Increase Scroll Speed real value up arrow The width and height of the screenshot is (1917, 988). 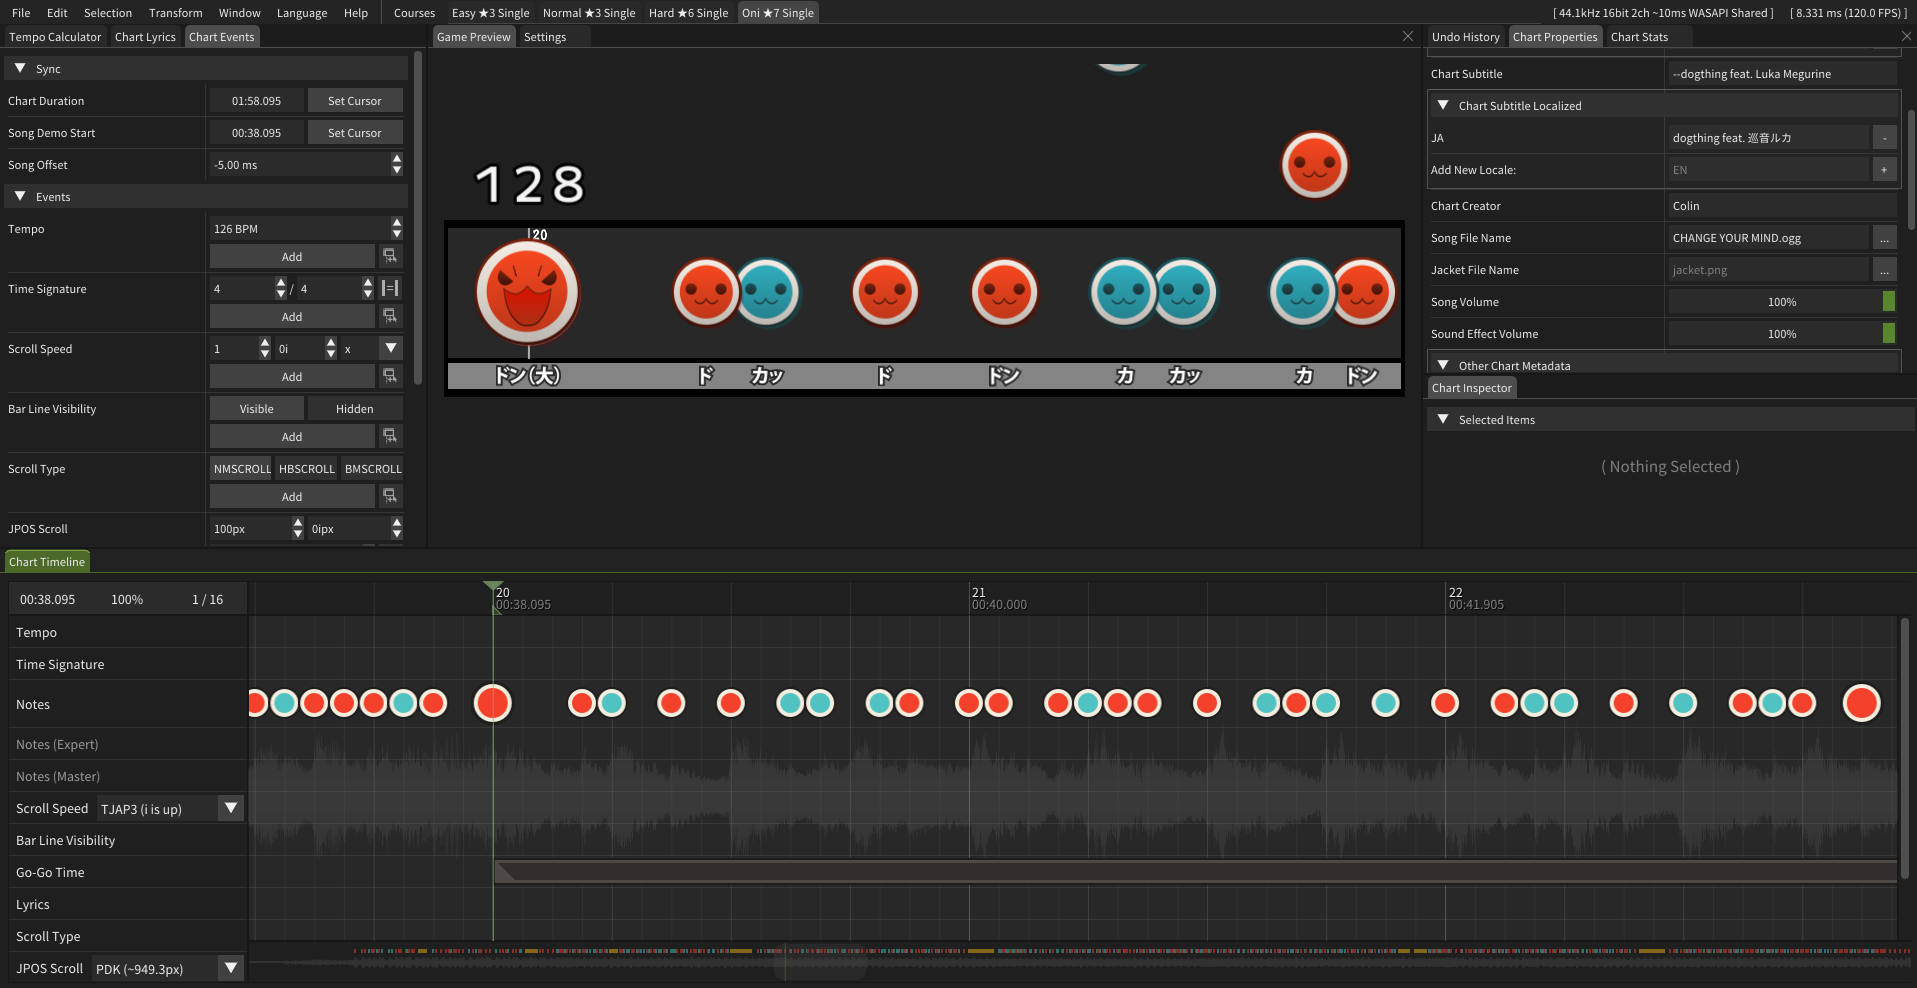click(264, 343)
